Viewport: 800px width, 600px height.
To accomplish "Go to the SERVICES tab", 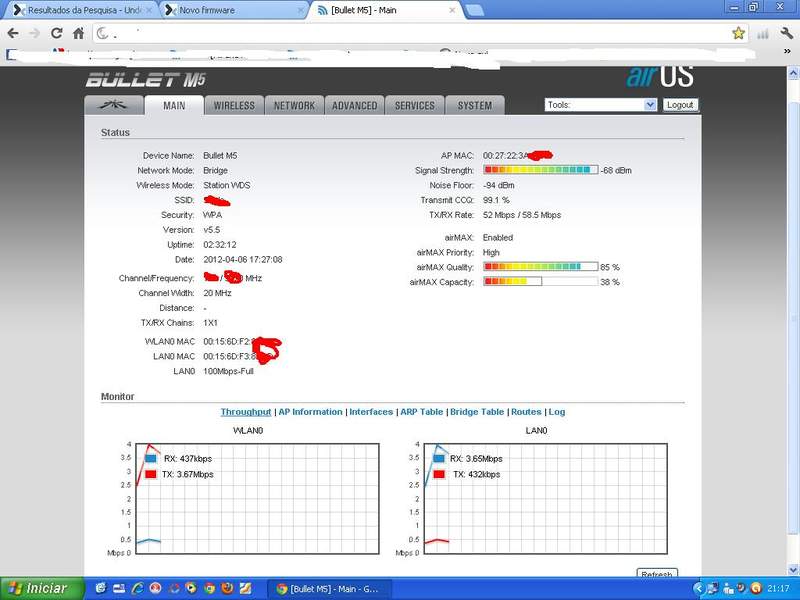I will point(415,105).
